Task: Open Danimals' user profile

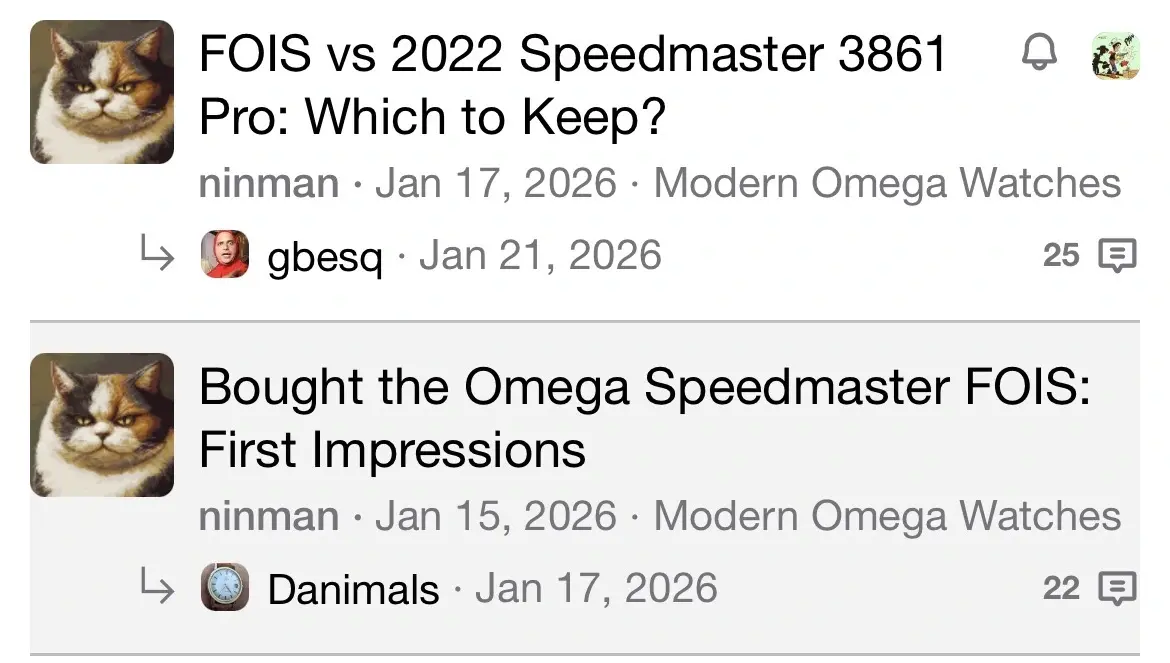Action: pos(353,589)
